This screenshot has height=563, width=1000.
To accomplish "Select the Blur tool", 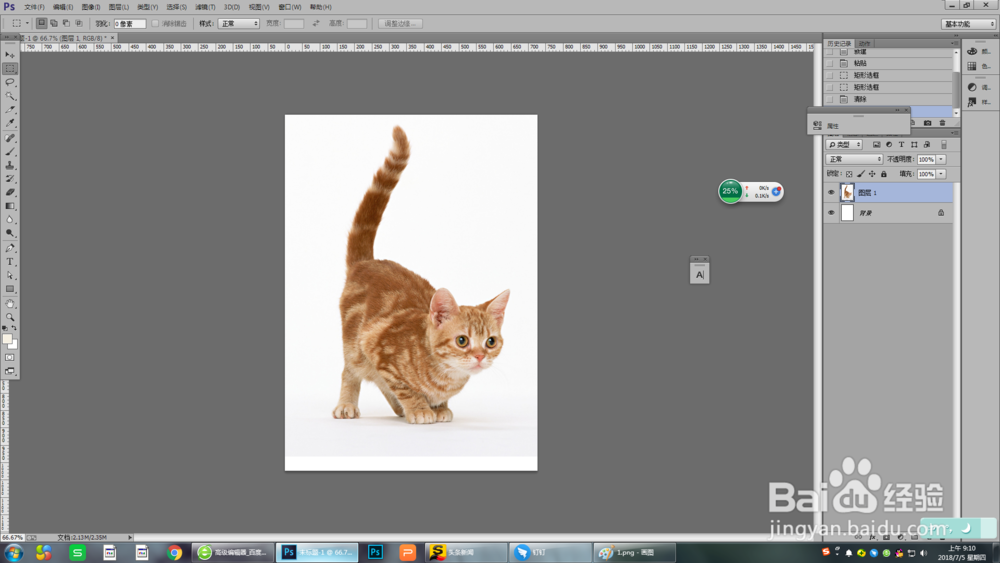I will click(10, 220).
